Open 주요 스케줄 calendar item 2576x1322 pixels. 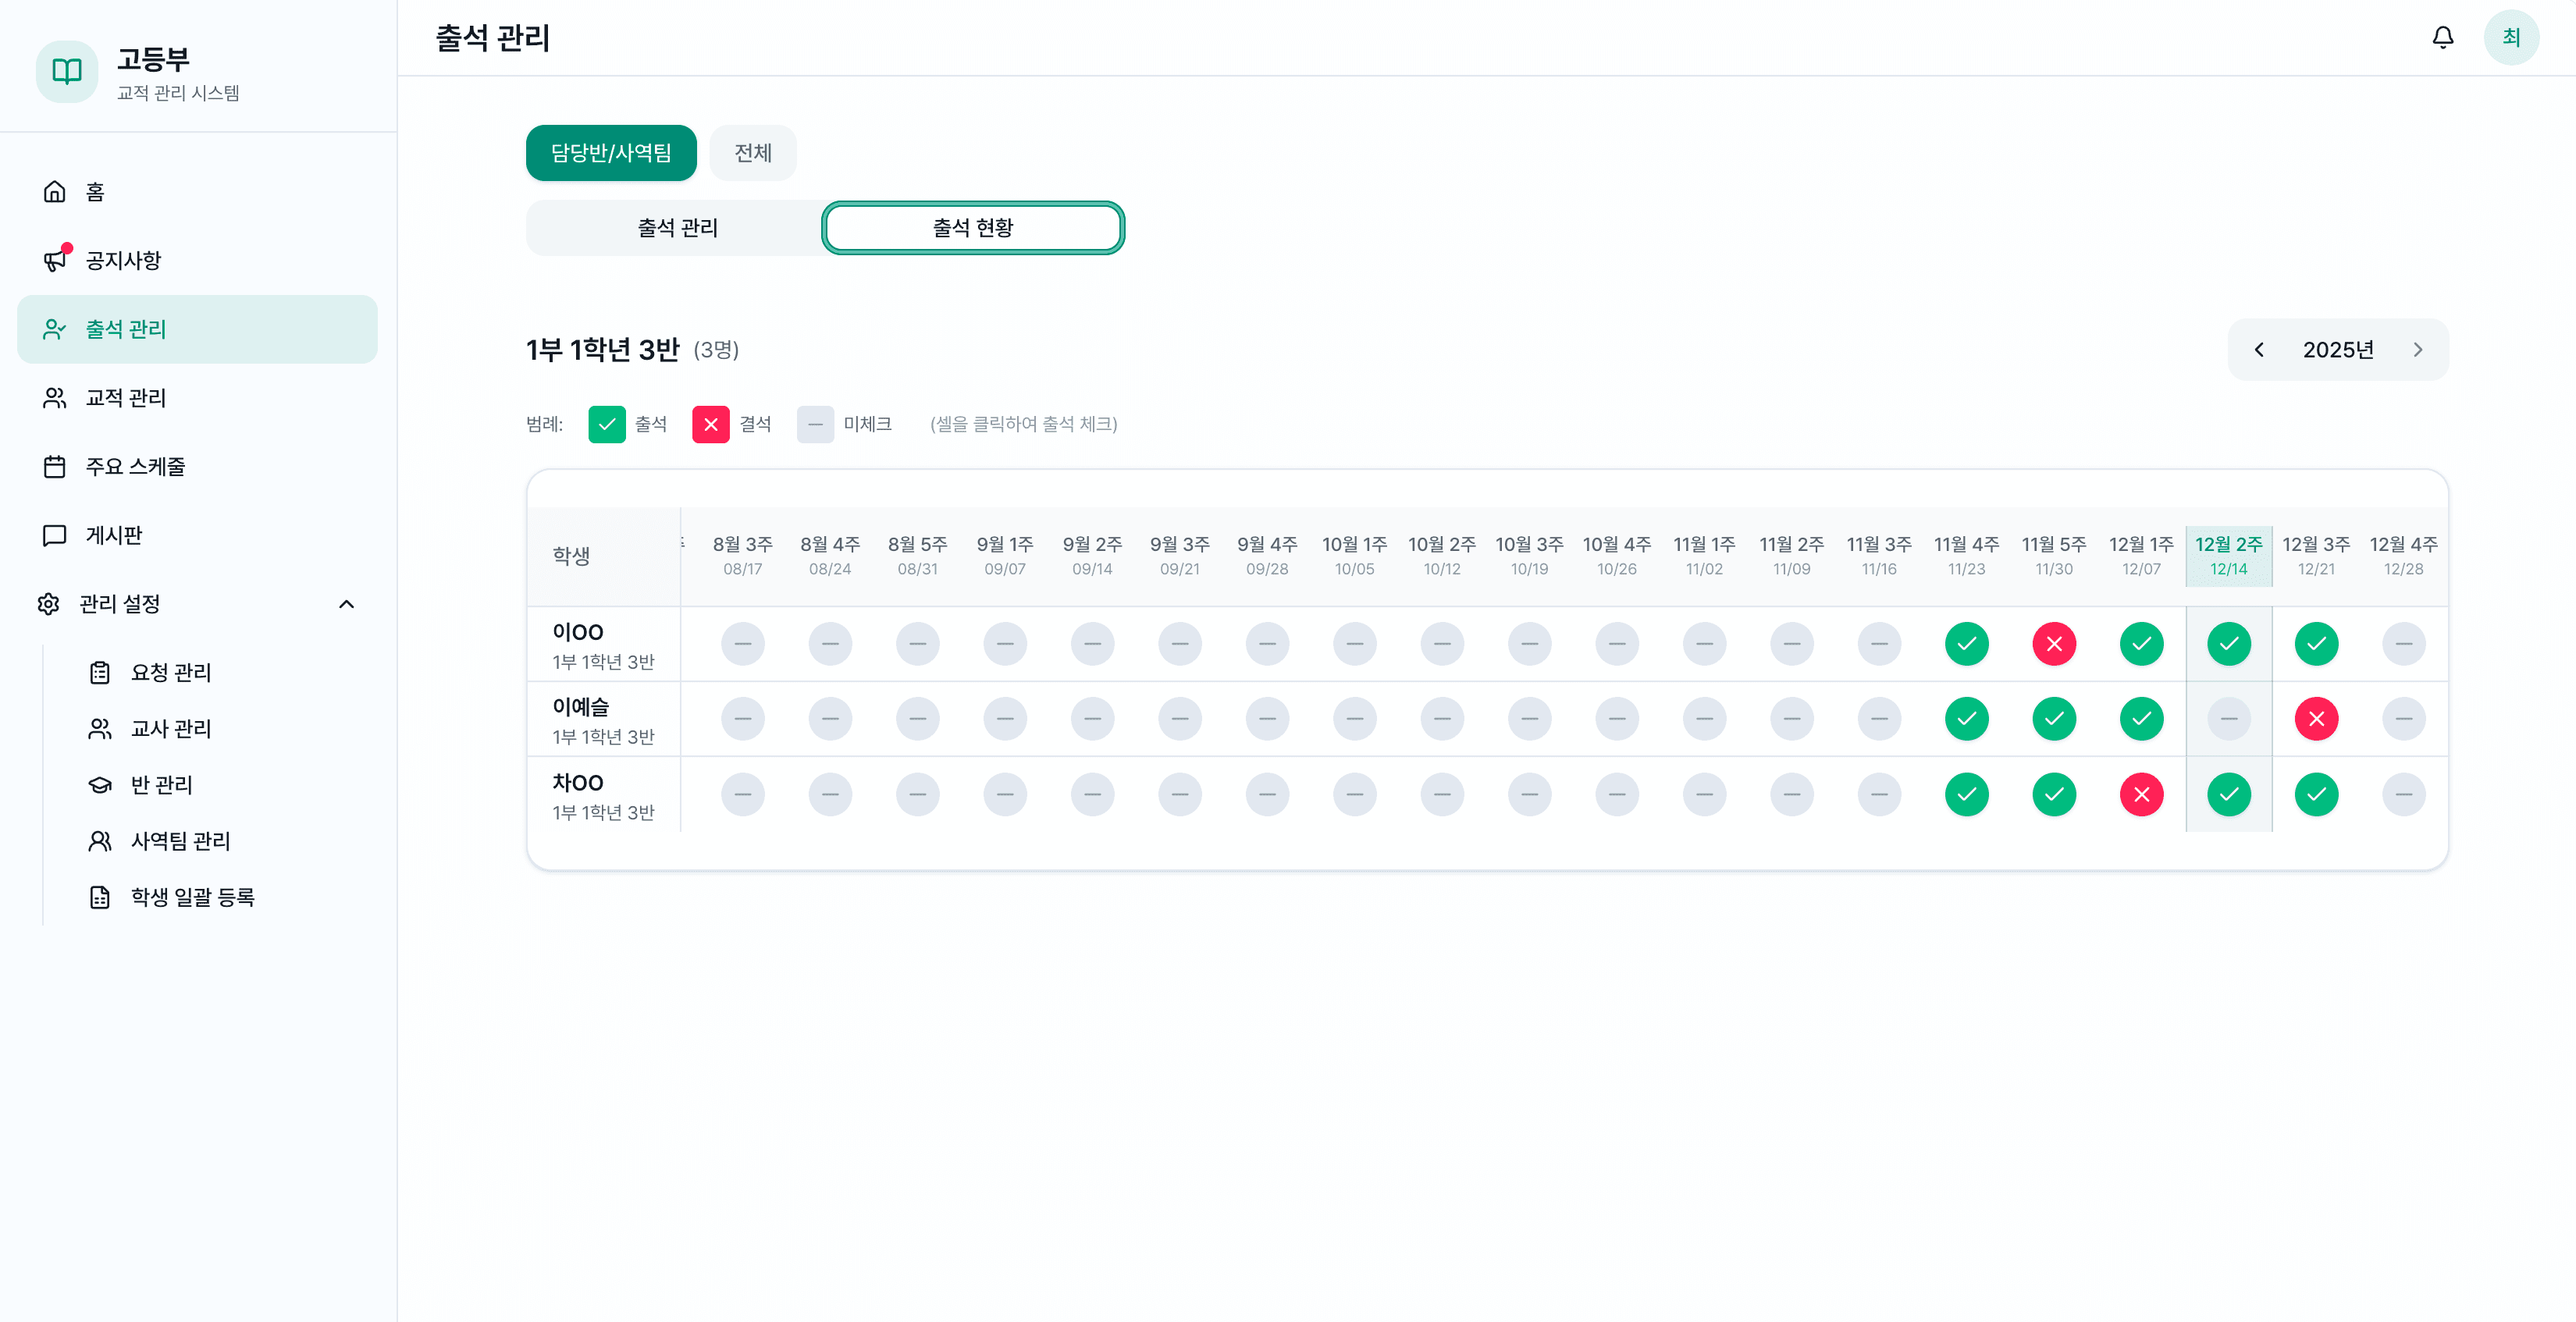coord(135,466)
